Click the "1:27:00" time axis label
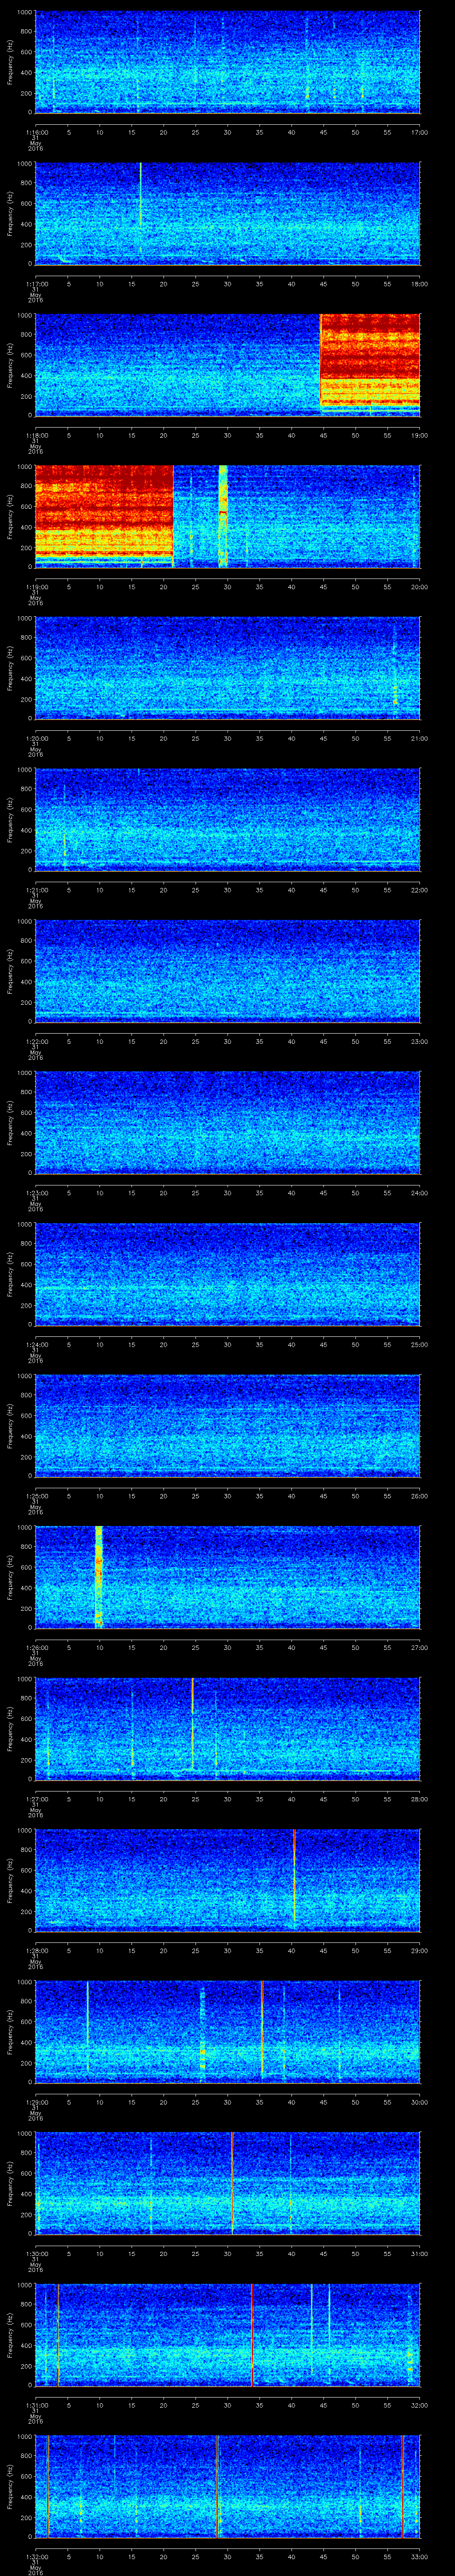This screenshot has height=2576, width=455. click(36, 1798)
